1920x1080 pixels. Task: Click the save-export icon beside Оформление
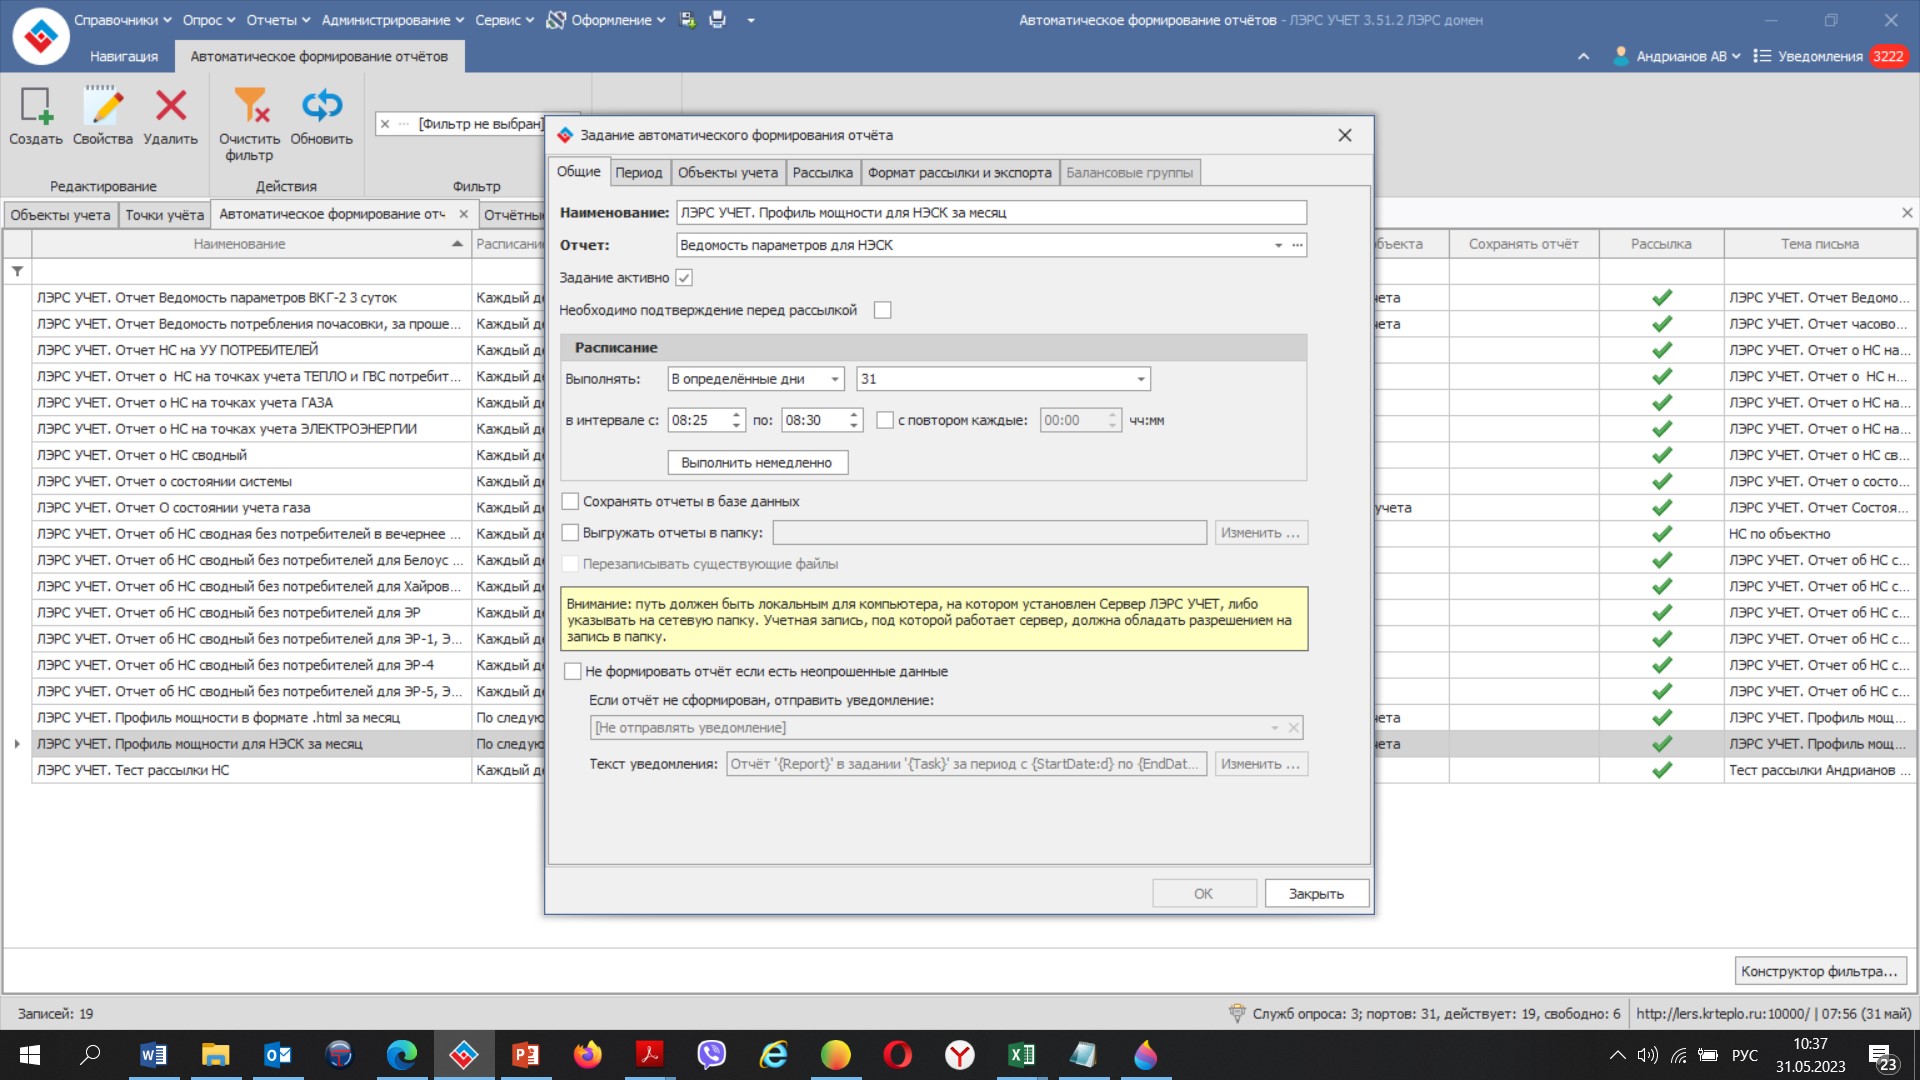pyautogui.click(x=688, y=20)
